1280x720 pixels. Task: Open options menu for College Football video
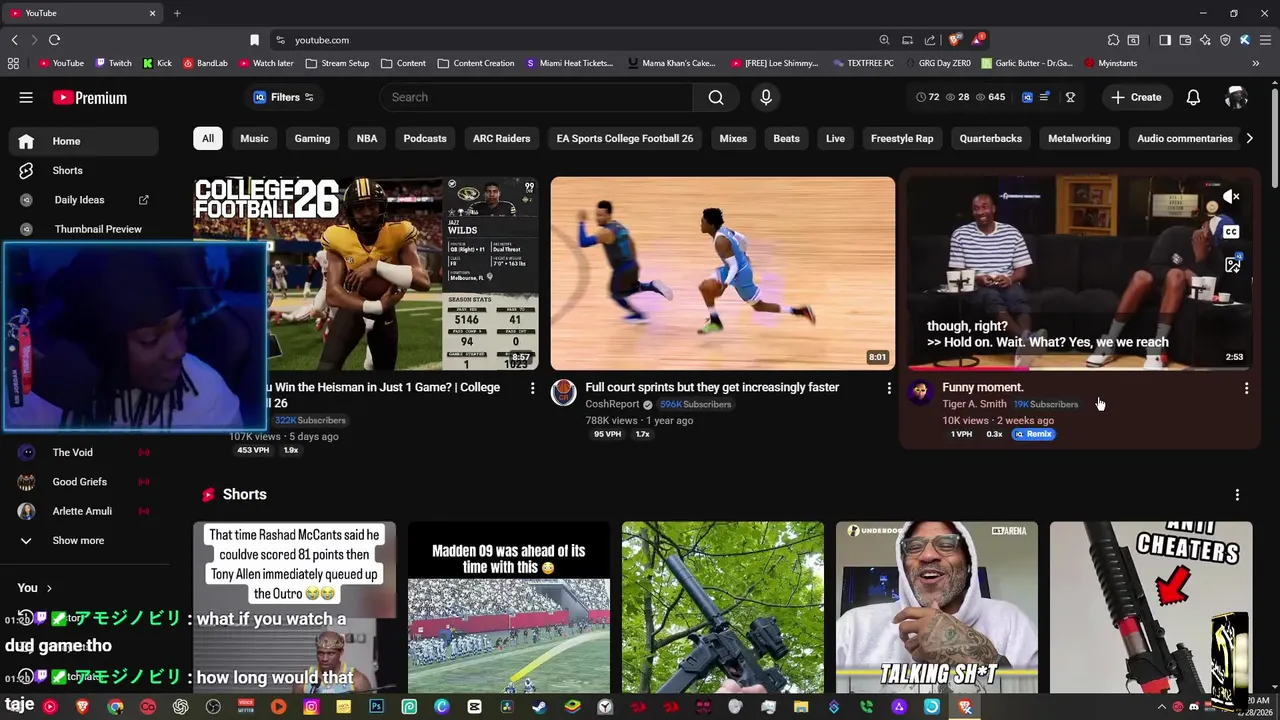pos(532,388)
